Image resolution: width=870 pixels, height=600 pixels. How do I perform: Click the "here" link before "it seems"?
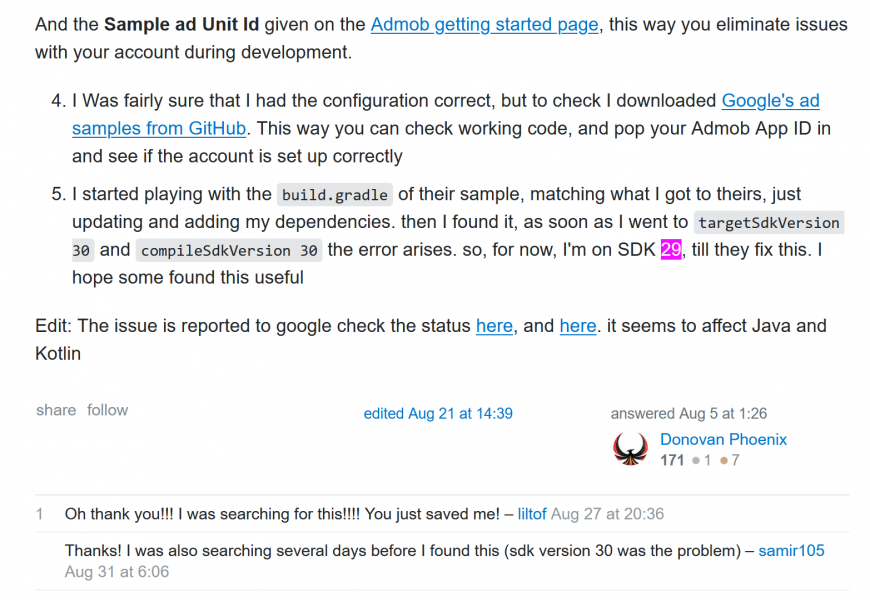578,326
